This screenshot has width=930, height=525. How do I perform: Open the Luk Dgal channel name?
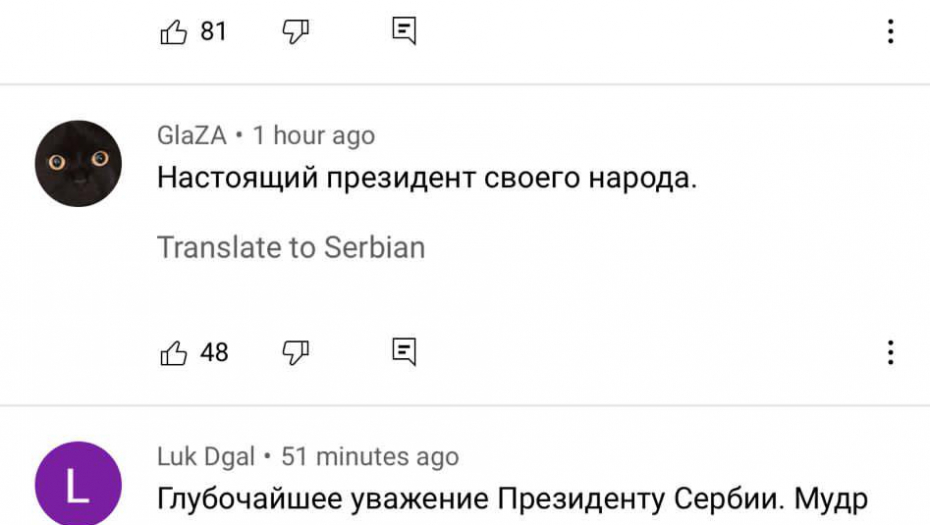[x=206, y=457]
